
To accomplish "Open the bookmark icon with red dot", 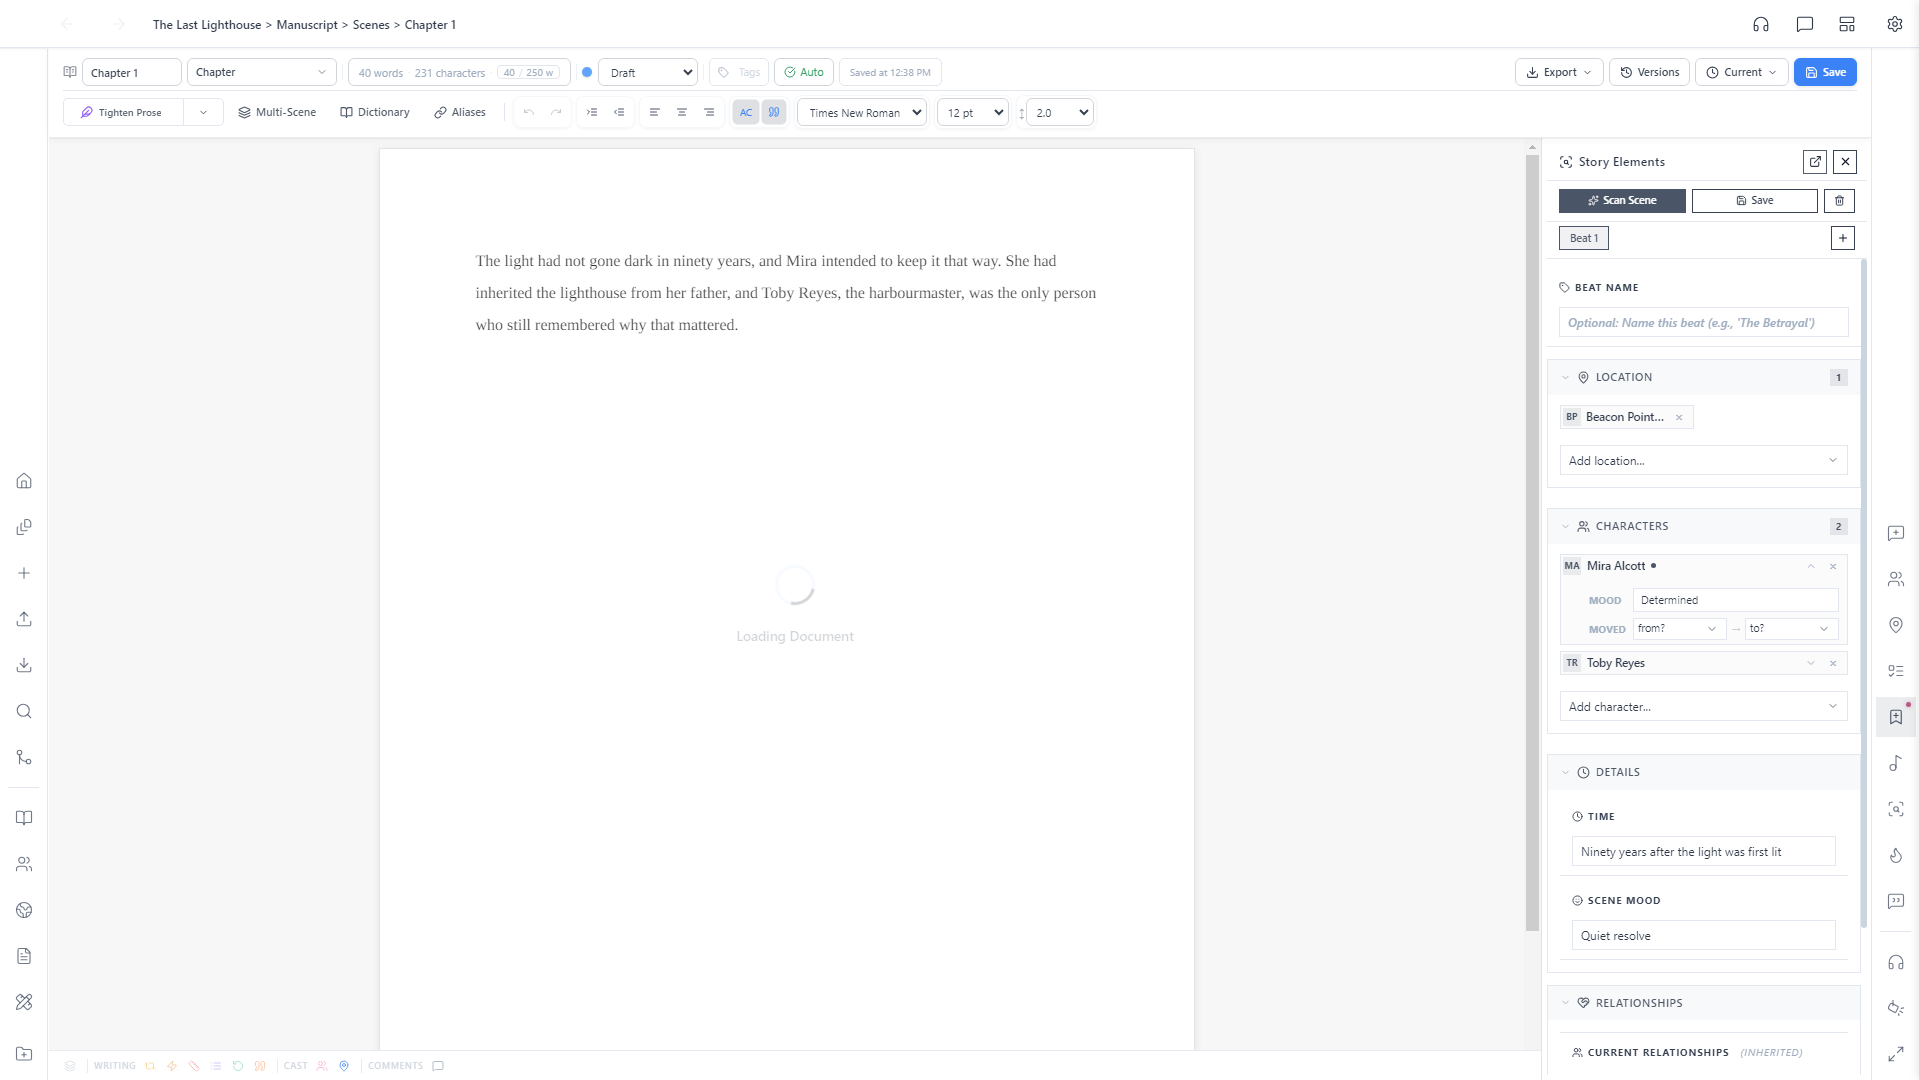I will click(x=1896, y=717).
